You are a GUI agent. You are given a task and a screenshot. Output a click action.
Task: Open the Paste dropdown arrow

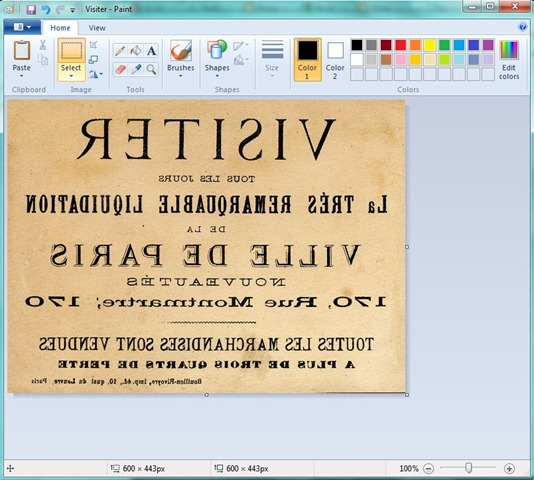(x=21, y=76)
